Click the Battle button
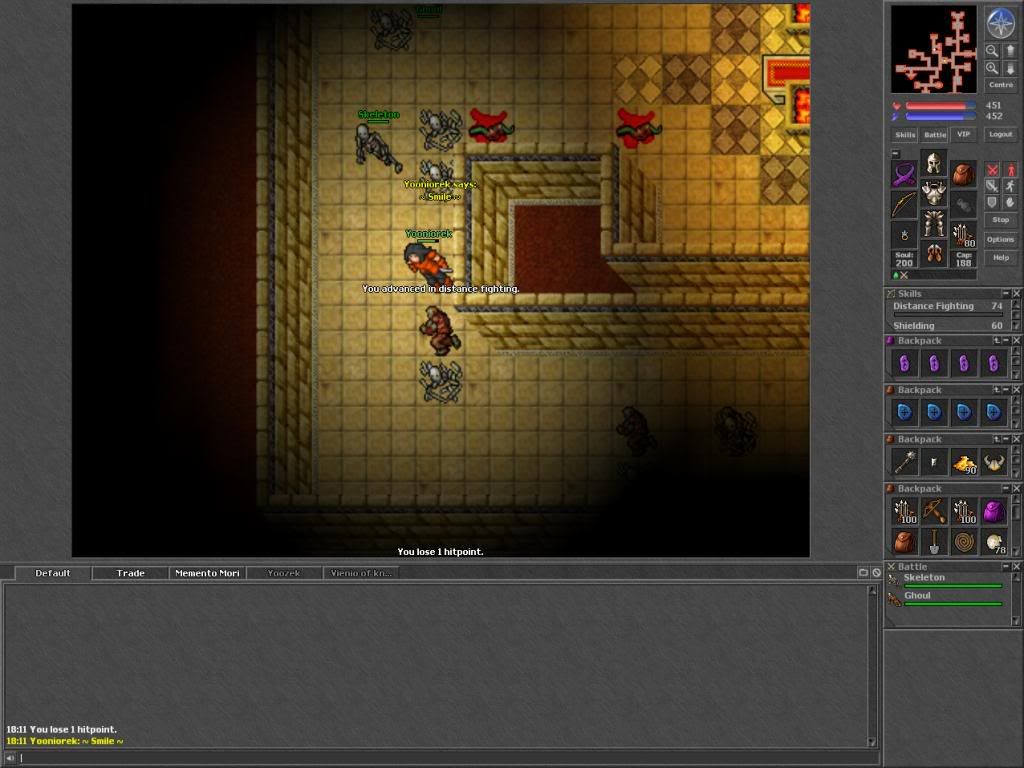 934,135
